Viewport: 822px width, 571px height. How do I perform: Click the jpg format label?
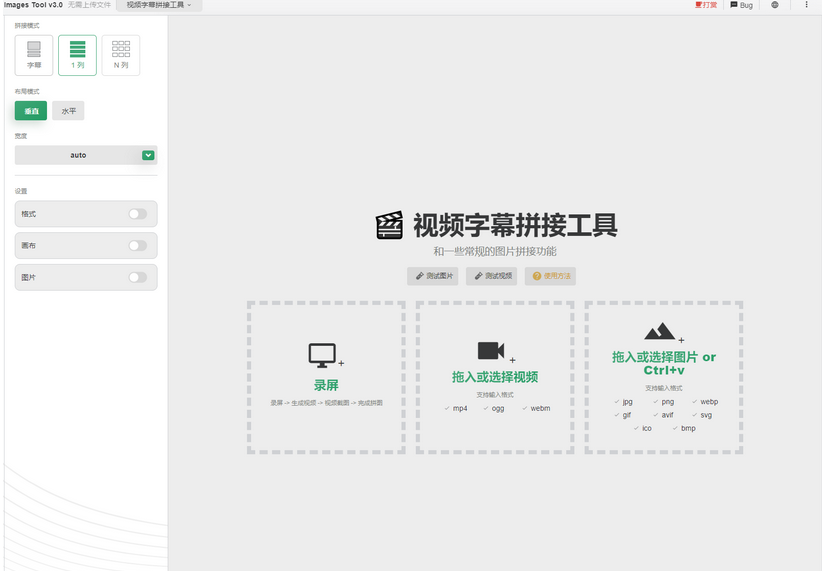pyautogui.click(x=628, y=402)
